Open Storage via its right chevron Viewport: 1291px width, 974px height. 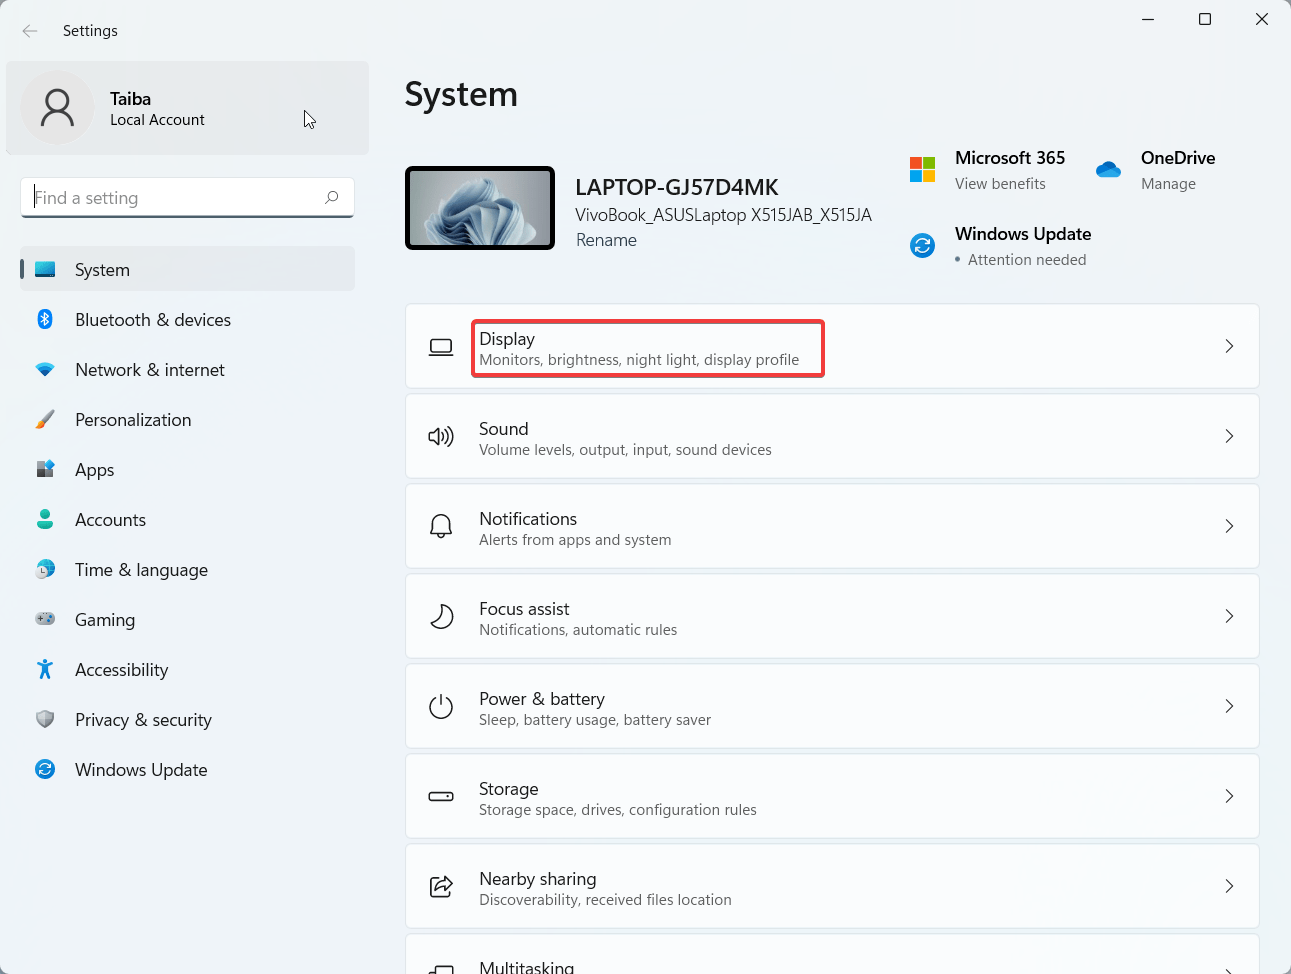1229,796
